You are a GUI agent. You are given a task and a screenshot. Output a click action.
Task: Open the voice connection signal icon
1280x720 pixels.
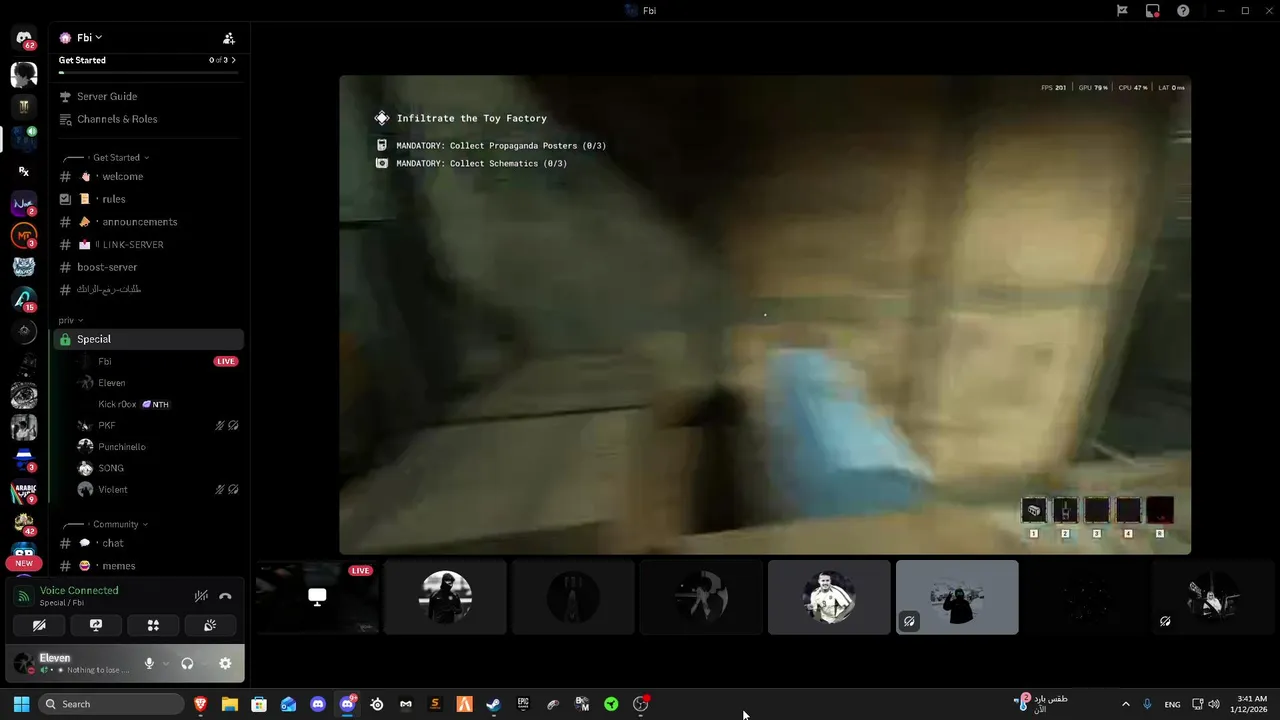click(x=23, y=597)
